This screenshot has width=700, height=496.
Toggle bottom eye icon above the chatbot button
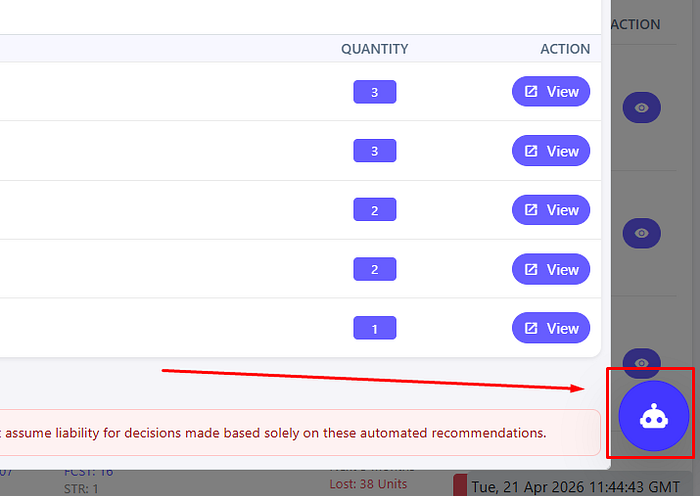pyautogui.click(x=642, y=361)
